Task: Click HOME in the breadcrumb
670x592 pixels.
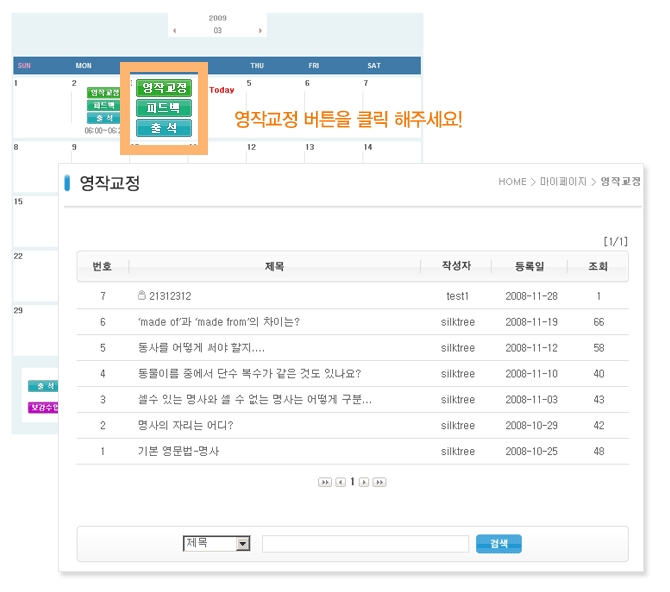Action: pos(512,182)
